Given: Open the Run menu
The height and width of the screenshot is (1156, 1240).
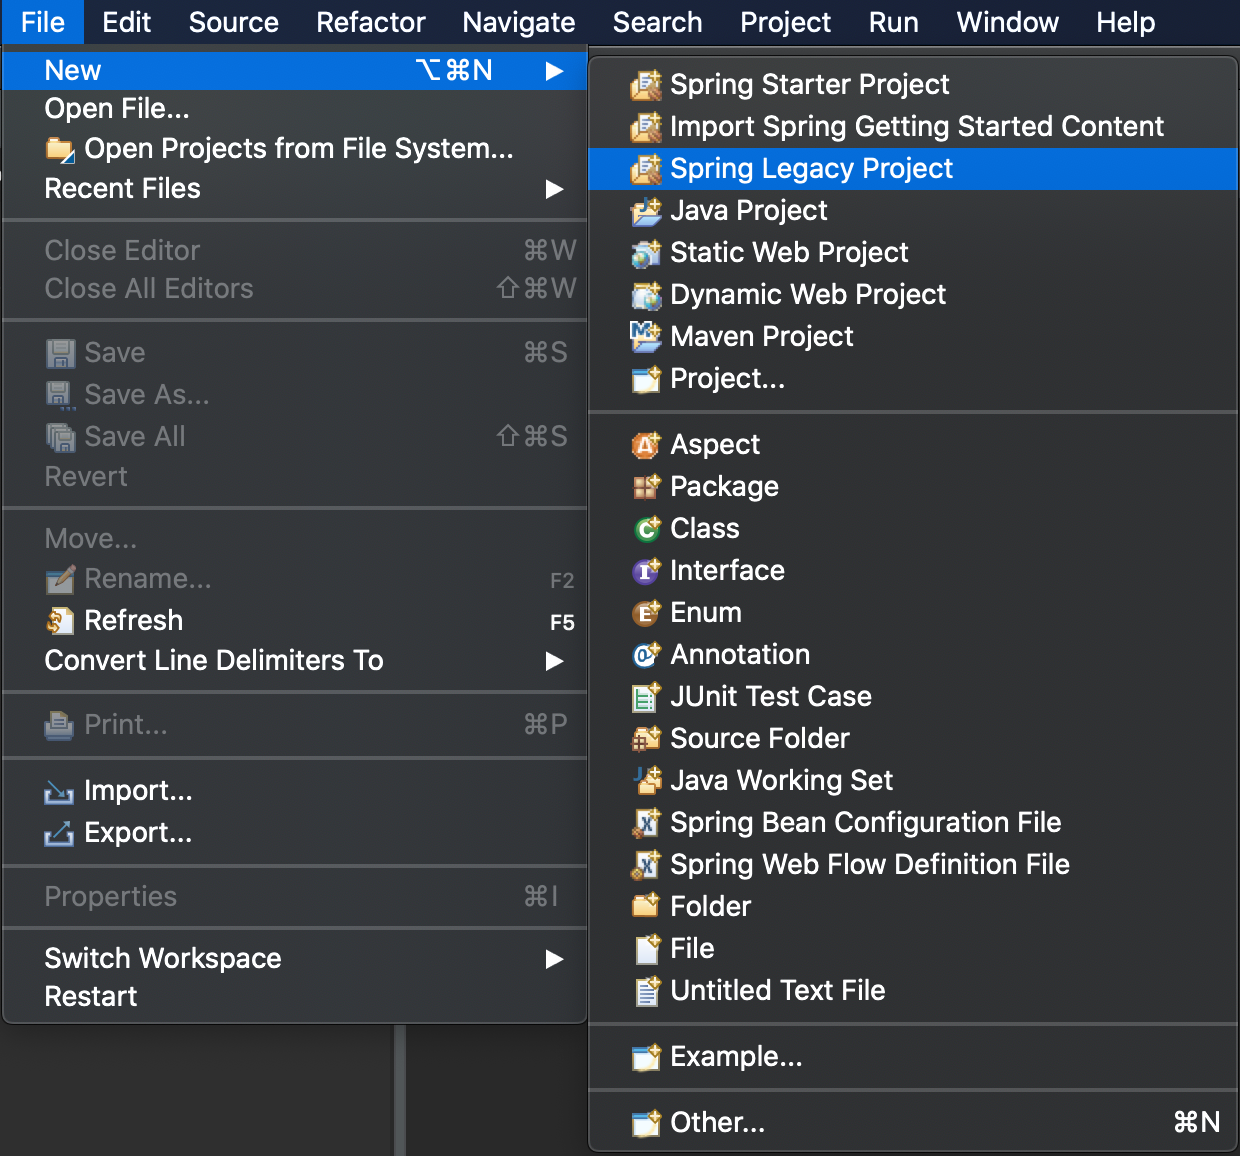Looking at the screenshot, I should click(x=894, y=22).
